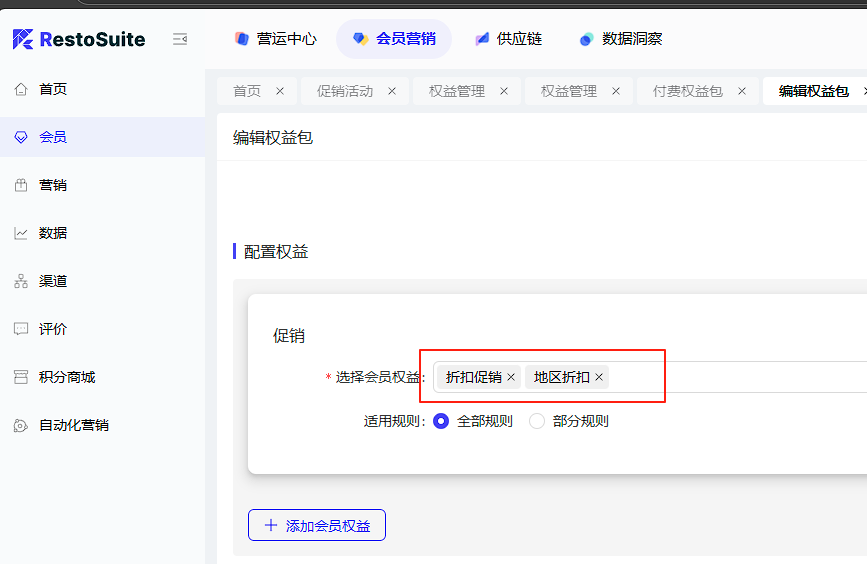The image size is (867, 564).
Task: Click the 促销 card heading
Action: click(289, 336)
